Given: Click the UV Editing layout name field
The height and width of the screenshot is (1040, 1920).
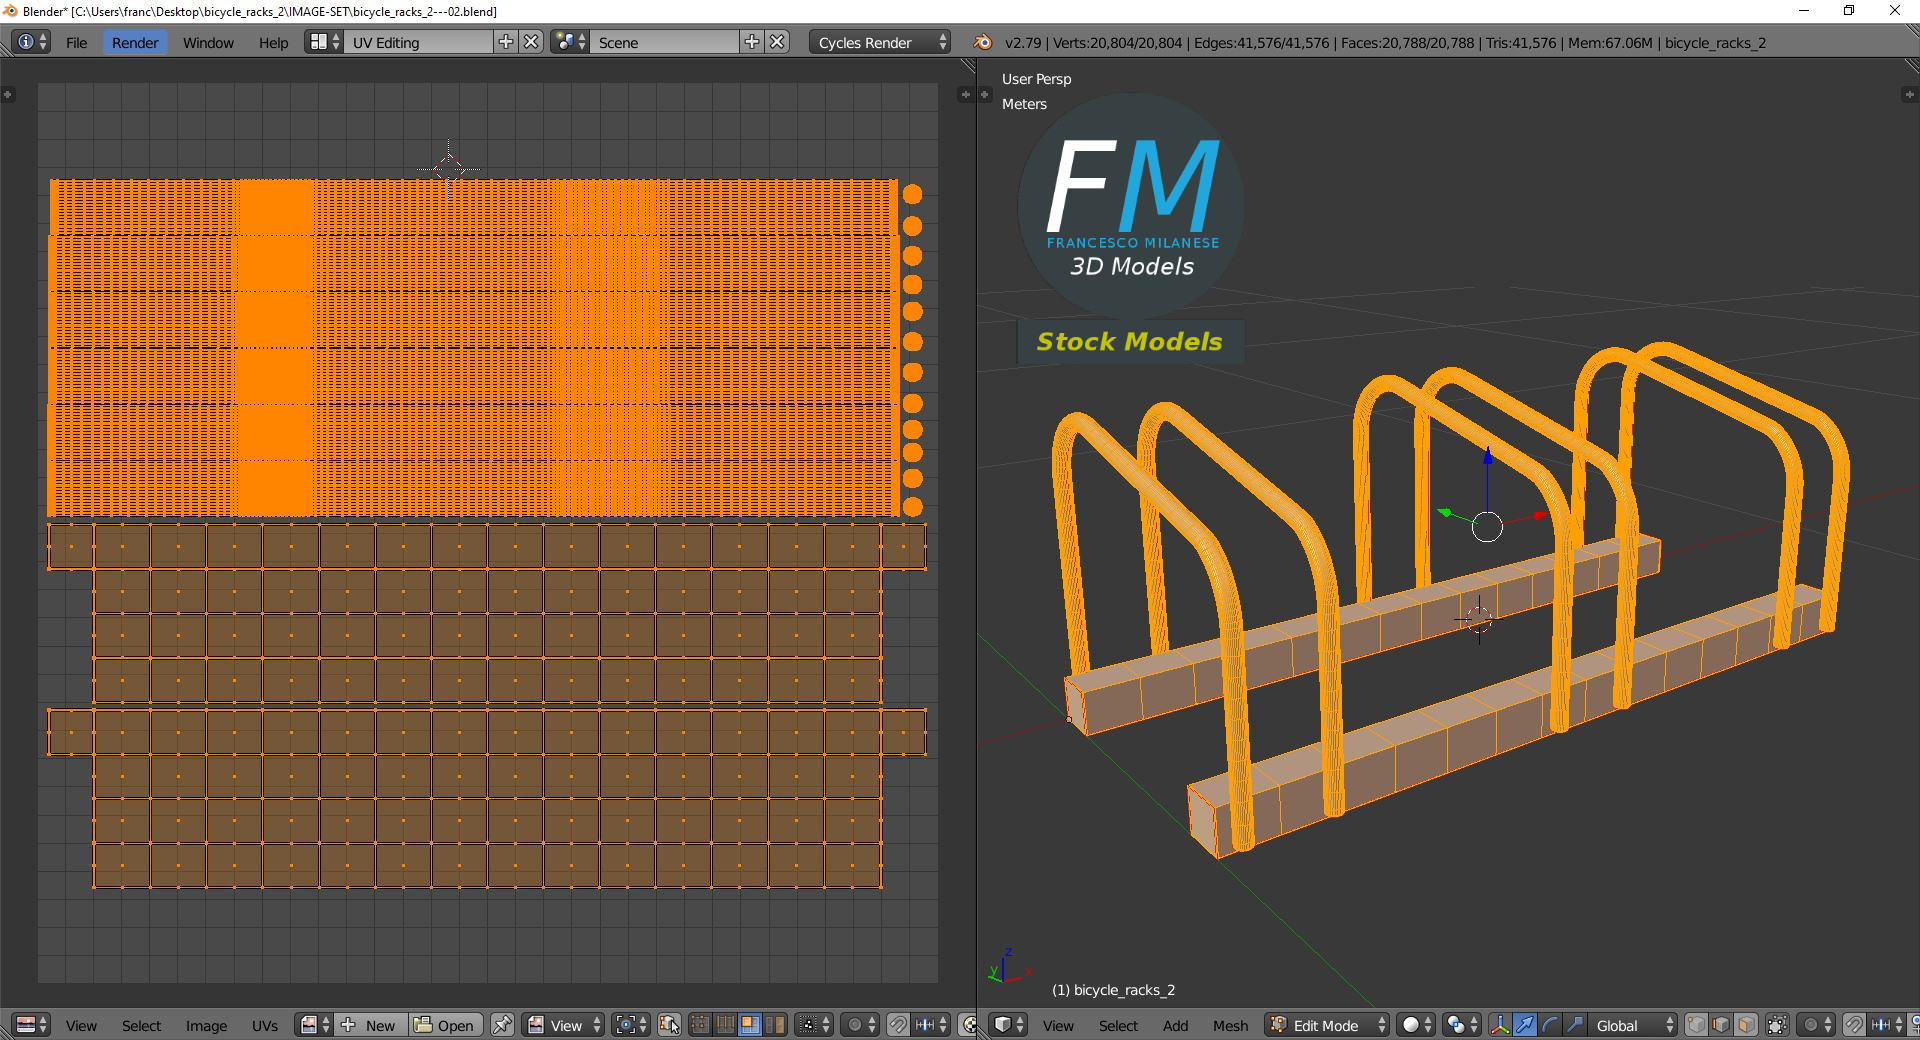Looking at the screenshot, I should [x=418, y=42].
